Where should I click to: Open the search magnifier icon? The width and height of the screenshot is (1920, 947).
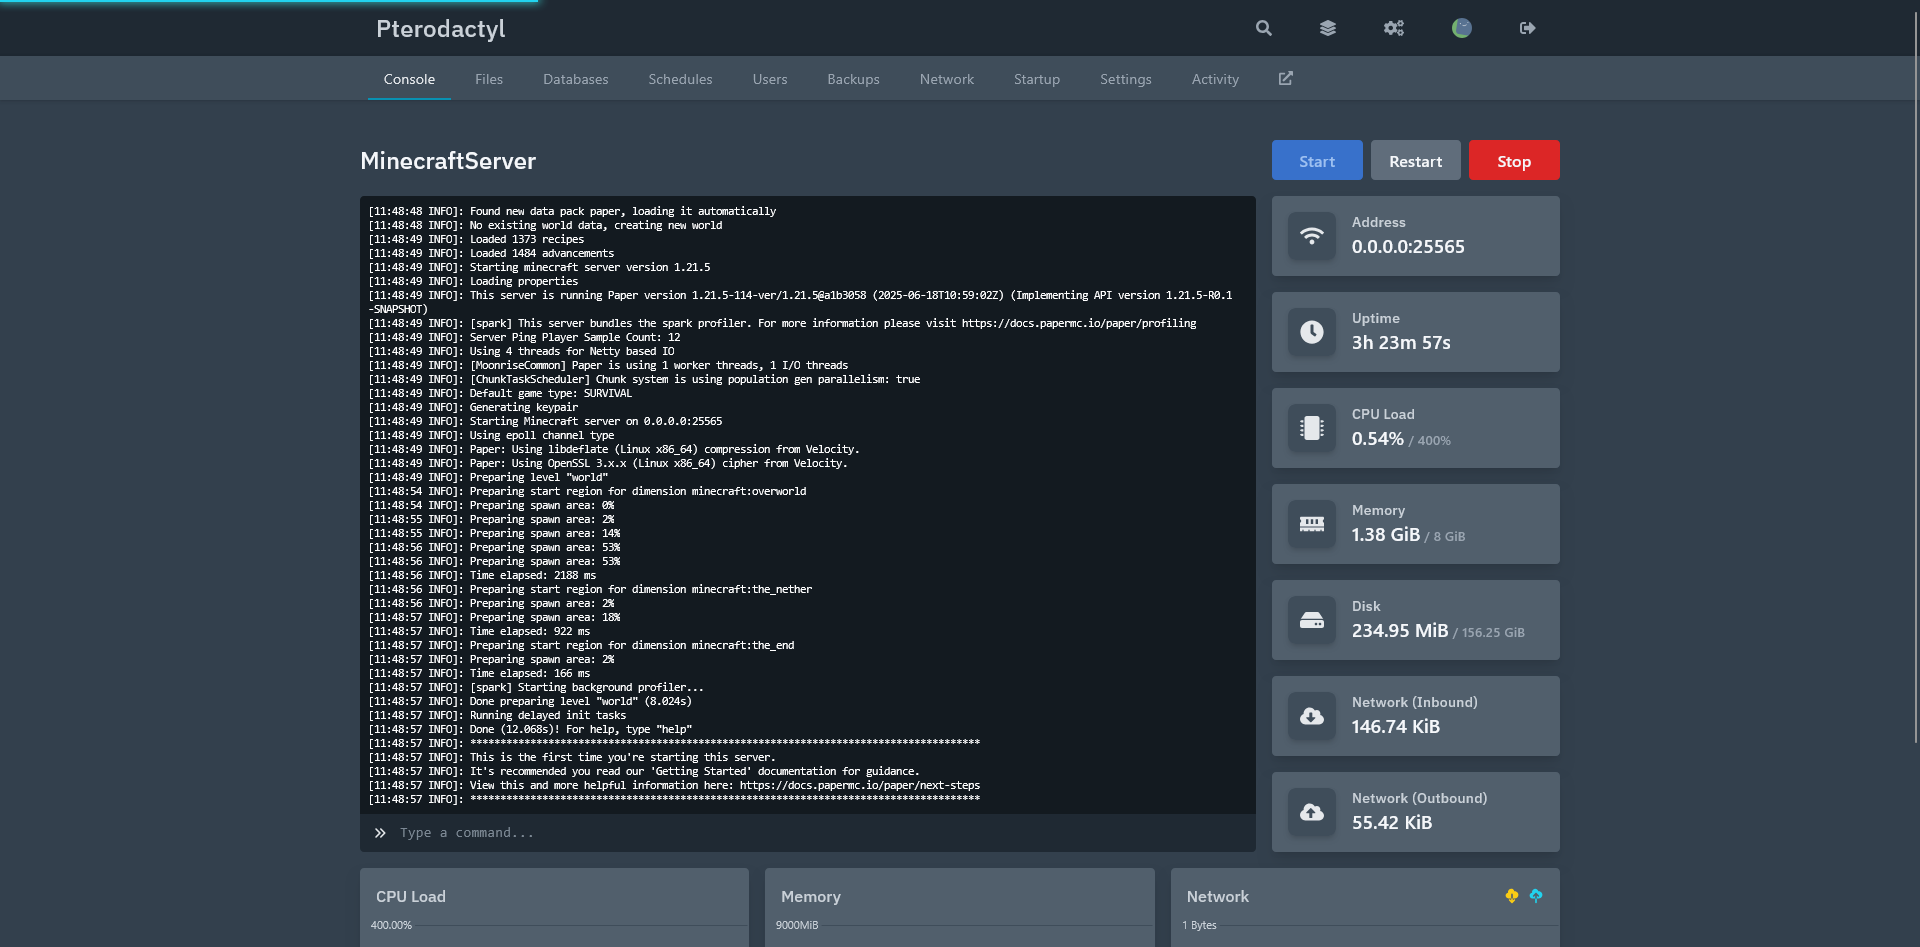coord(1264,28)
